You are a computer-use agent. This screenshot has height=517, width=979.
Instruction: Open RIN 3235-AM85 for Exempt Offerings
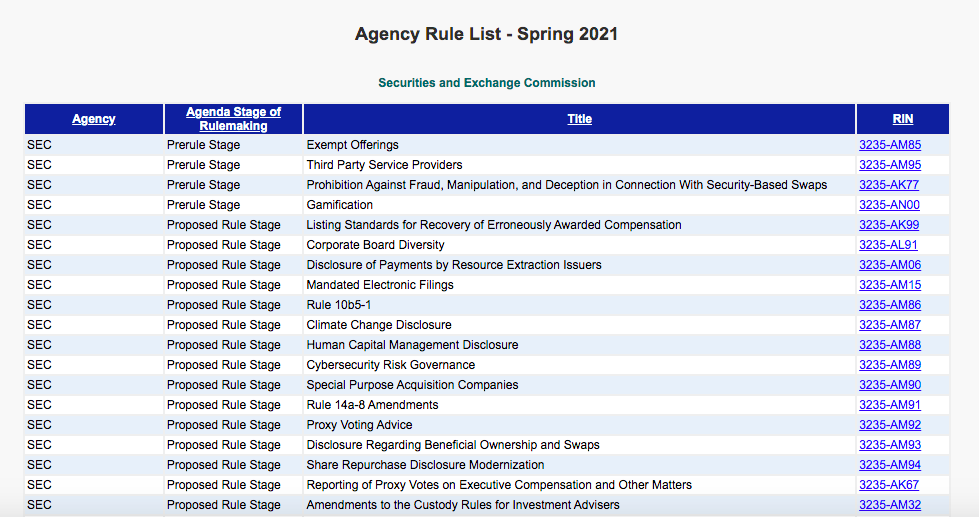889,145
